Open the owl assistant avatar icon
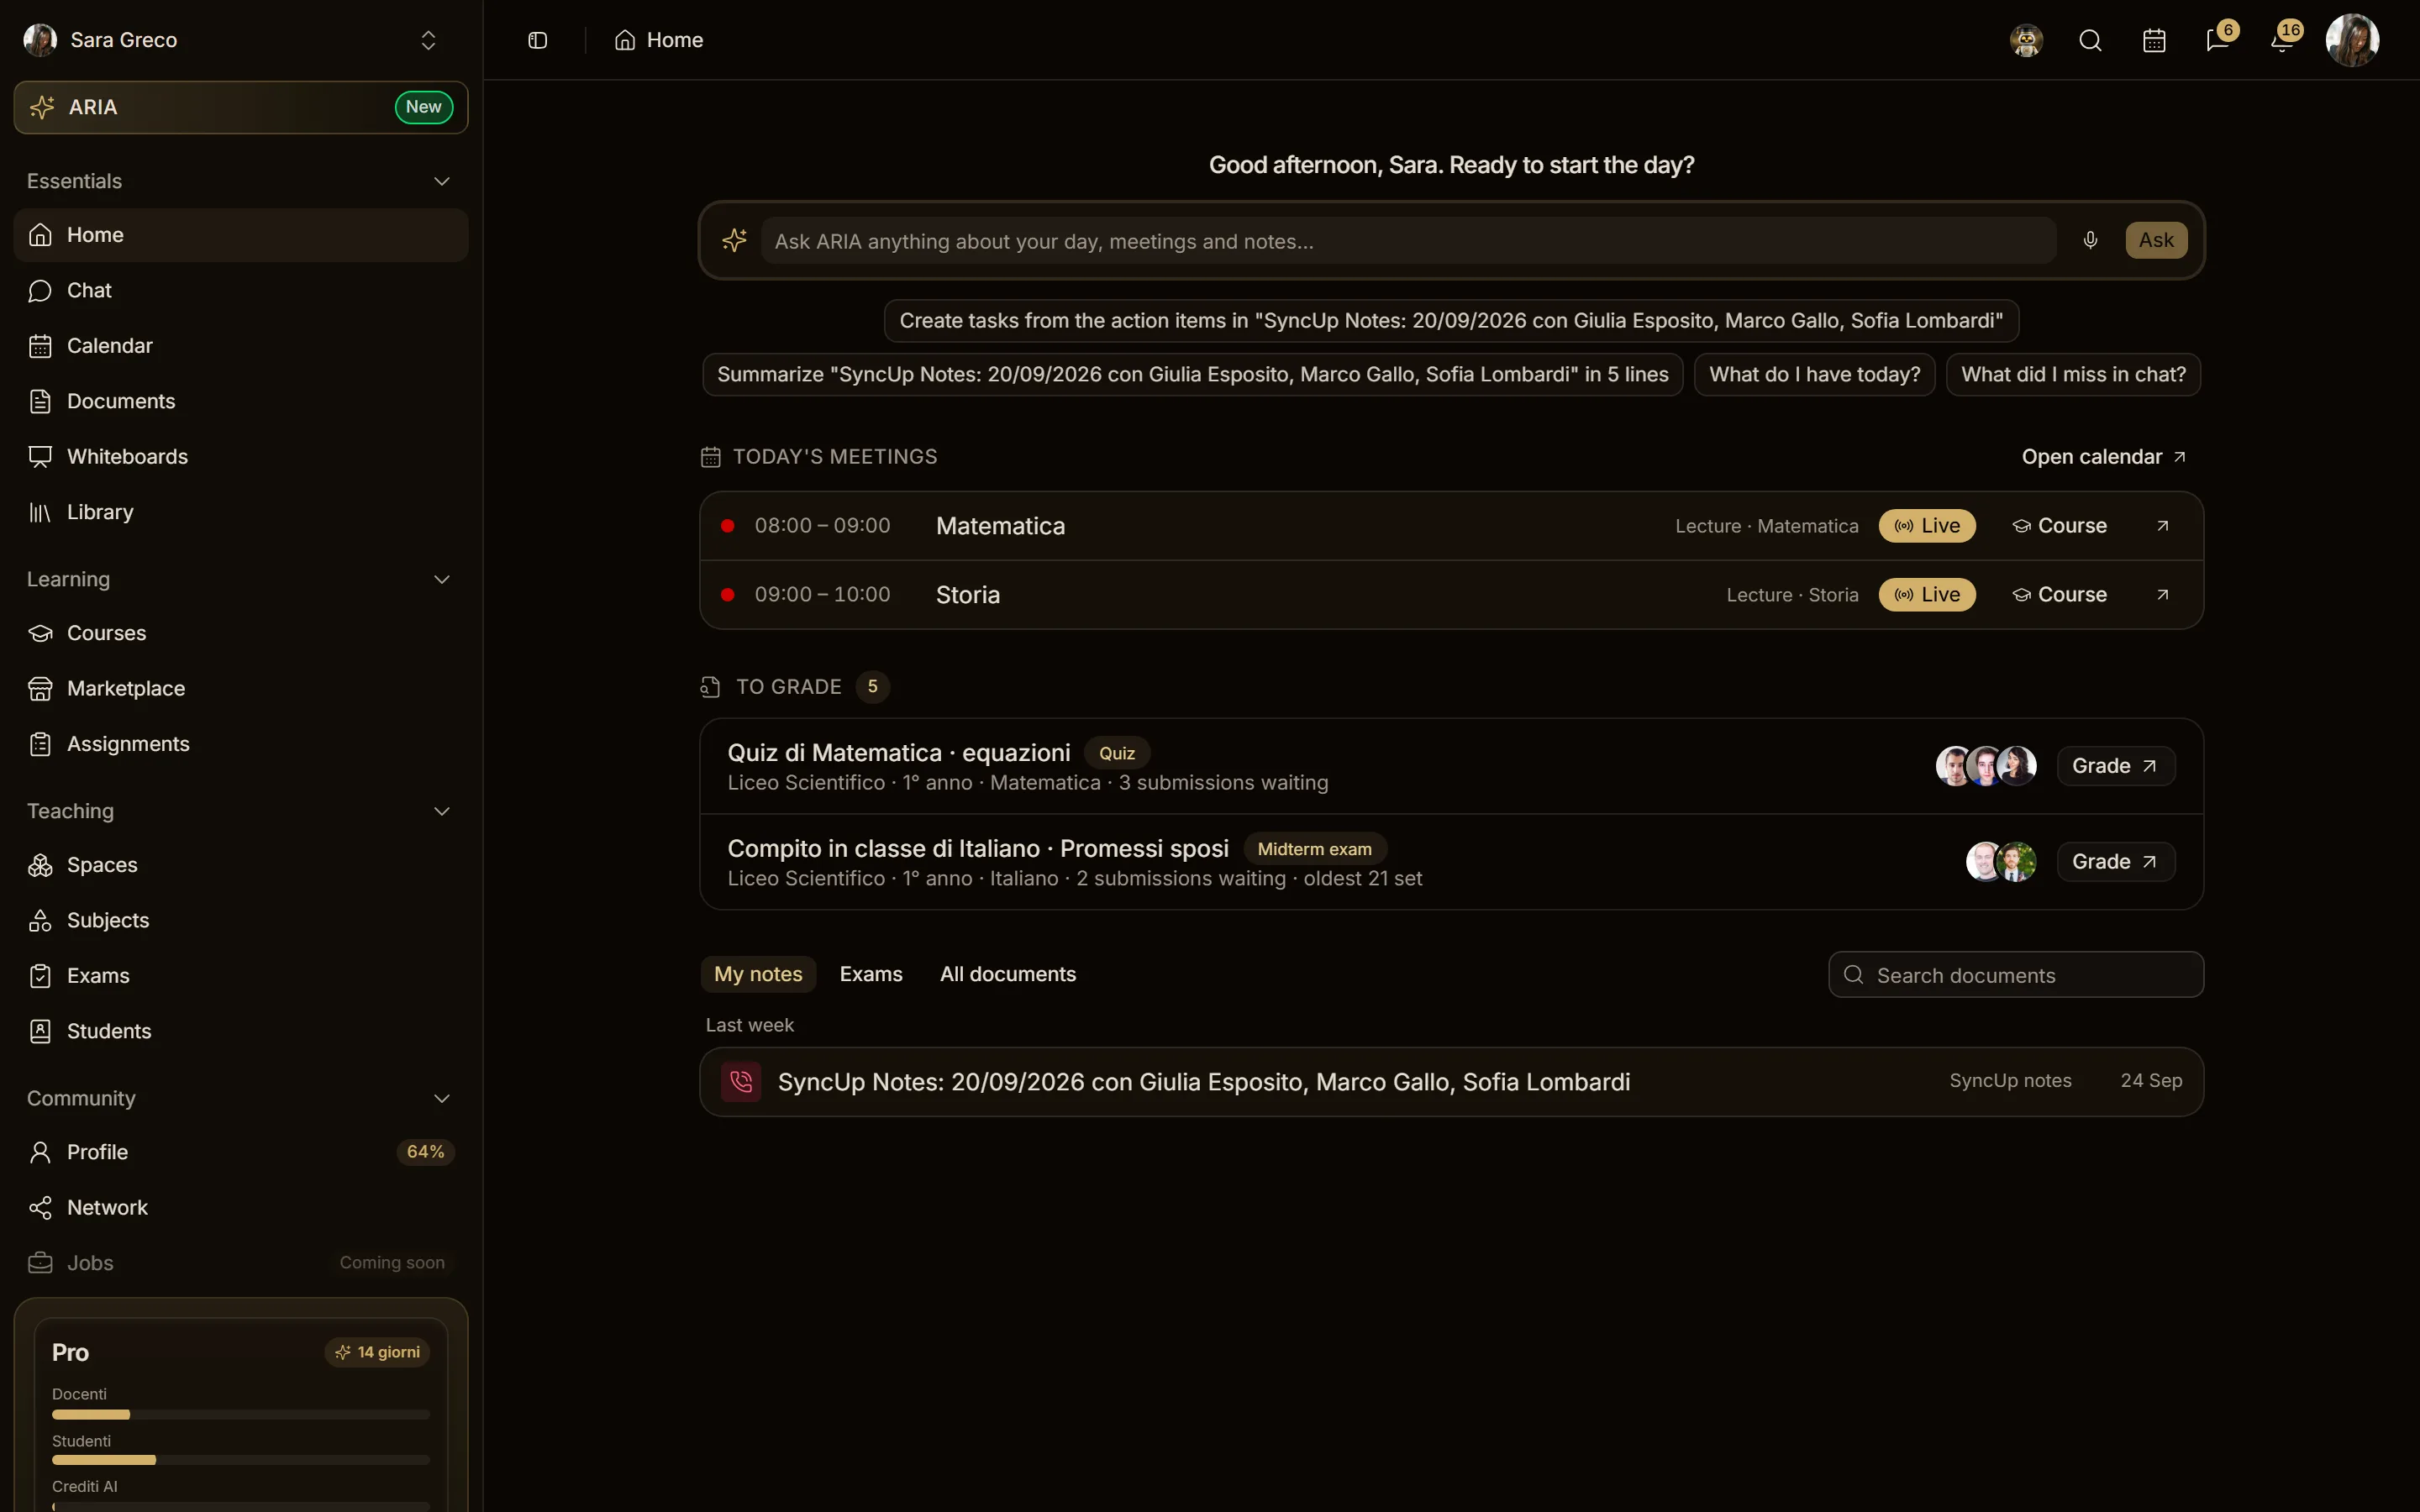This screenshot has width=2420, height=1512. tap(2026, 40)
